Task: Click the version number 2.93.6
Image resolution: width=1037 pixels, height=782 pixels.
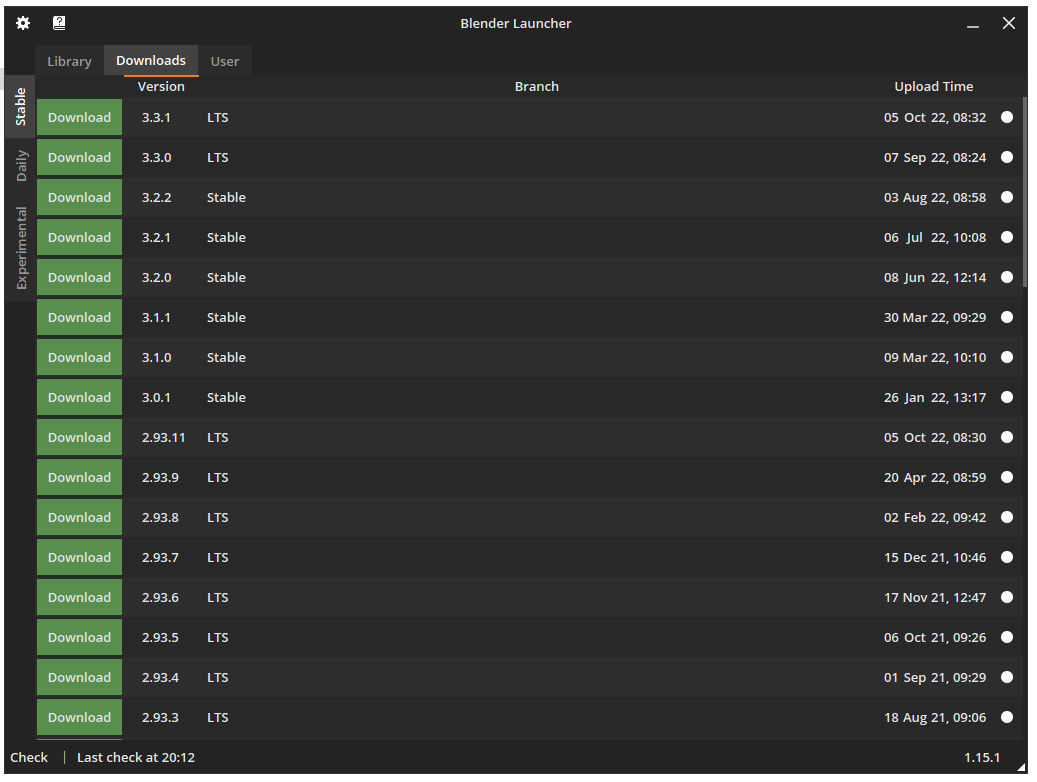Action: (x=160, y=598)
